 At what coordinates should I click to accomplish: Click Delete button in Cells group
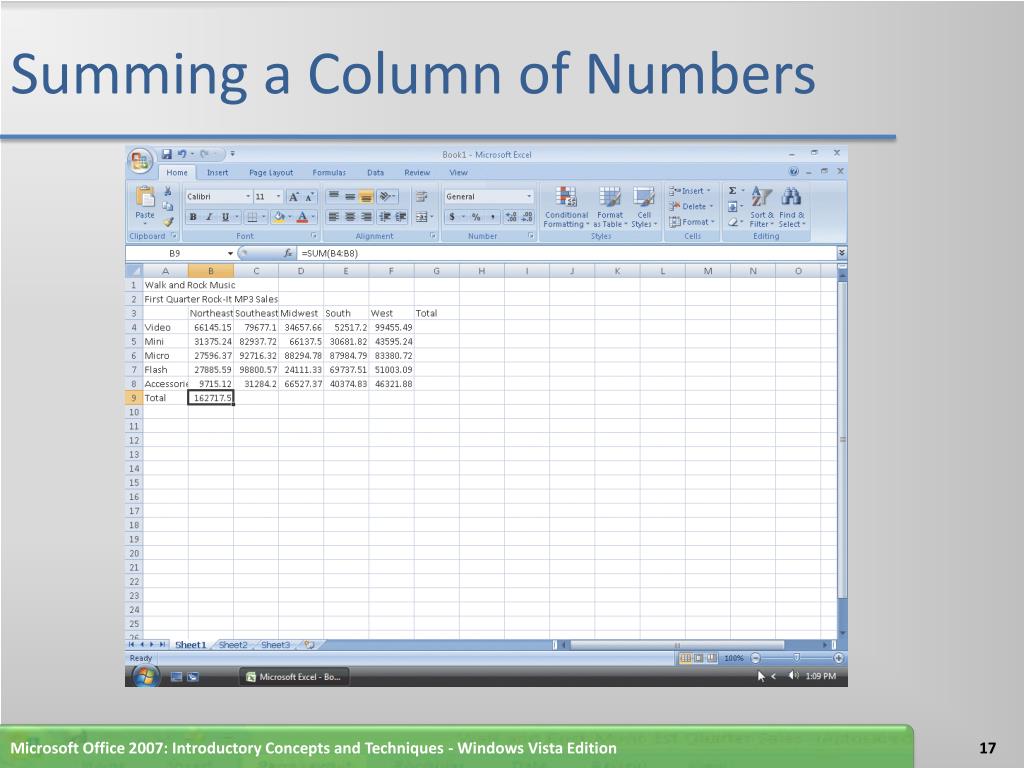[691, 206]
